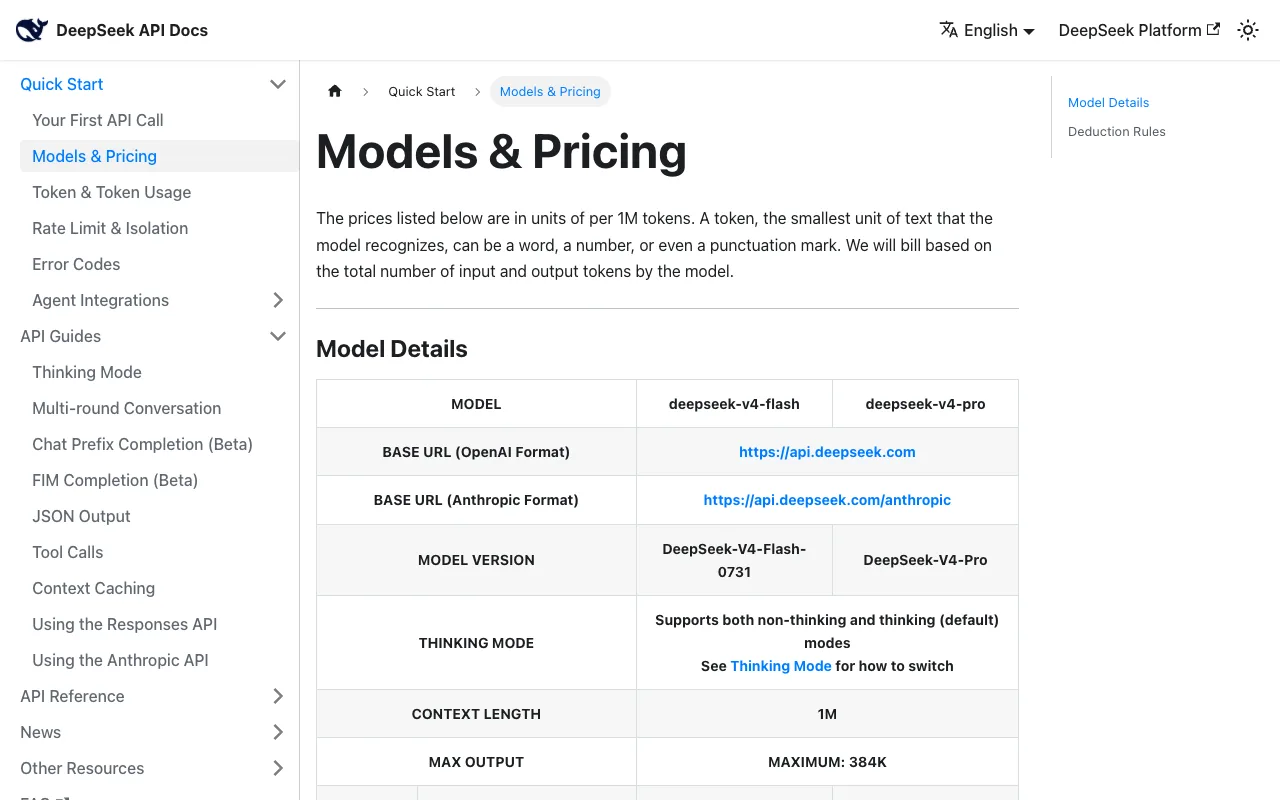Viewport: 1280px width, 800px height.
Task: Click API Guides sidebar heading
Action: (60, 336)
